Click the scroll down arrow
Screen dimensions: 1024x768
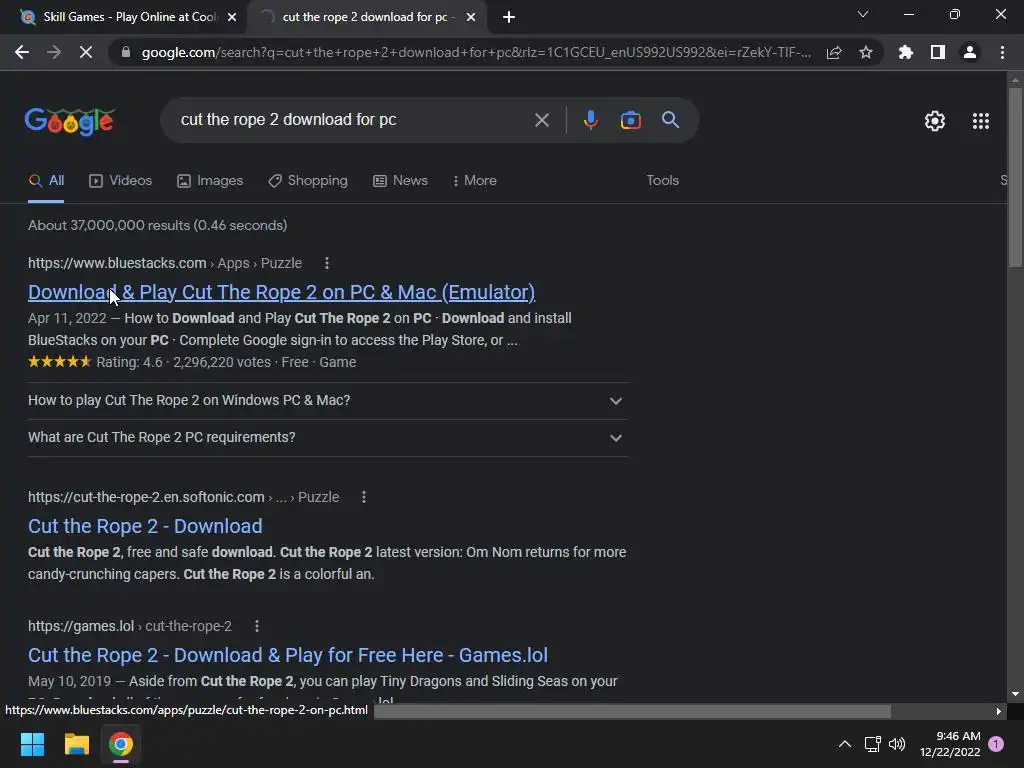(x=1015, y=694)
